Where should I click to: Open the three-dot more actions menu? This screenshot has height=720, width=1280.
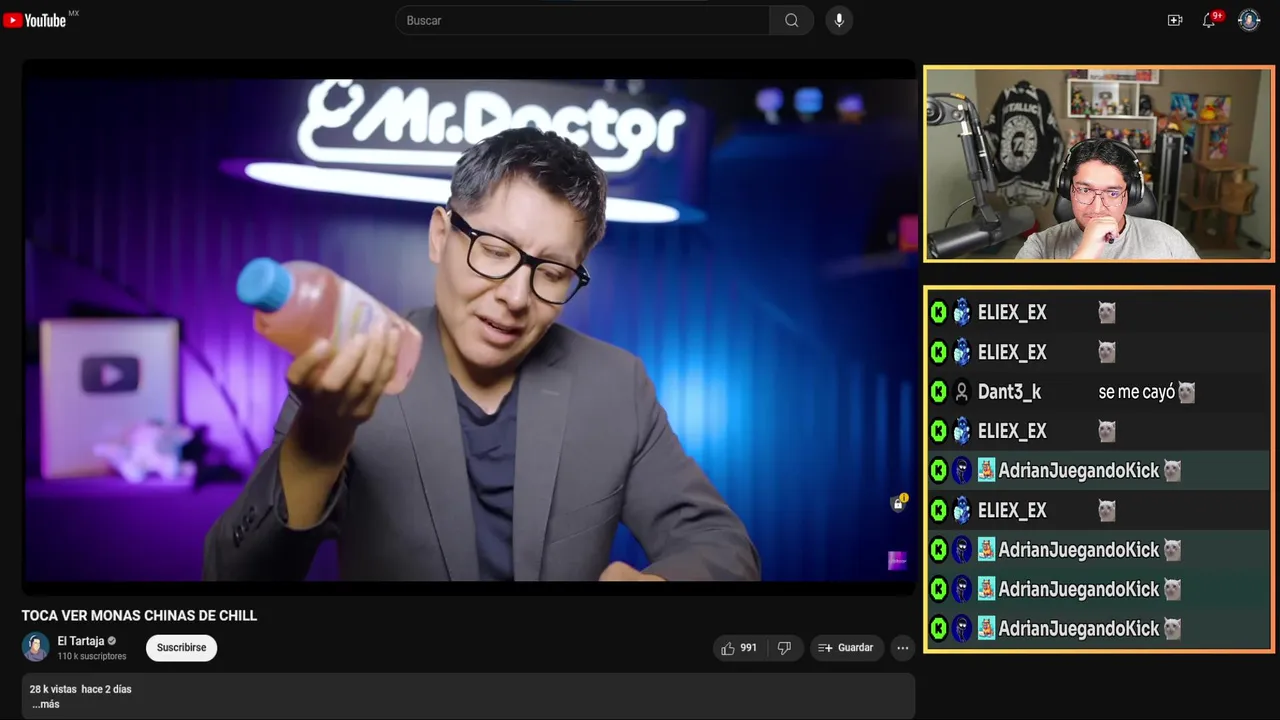coord(903,648)
